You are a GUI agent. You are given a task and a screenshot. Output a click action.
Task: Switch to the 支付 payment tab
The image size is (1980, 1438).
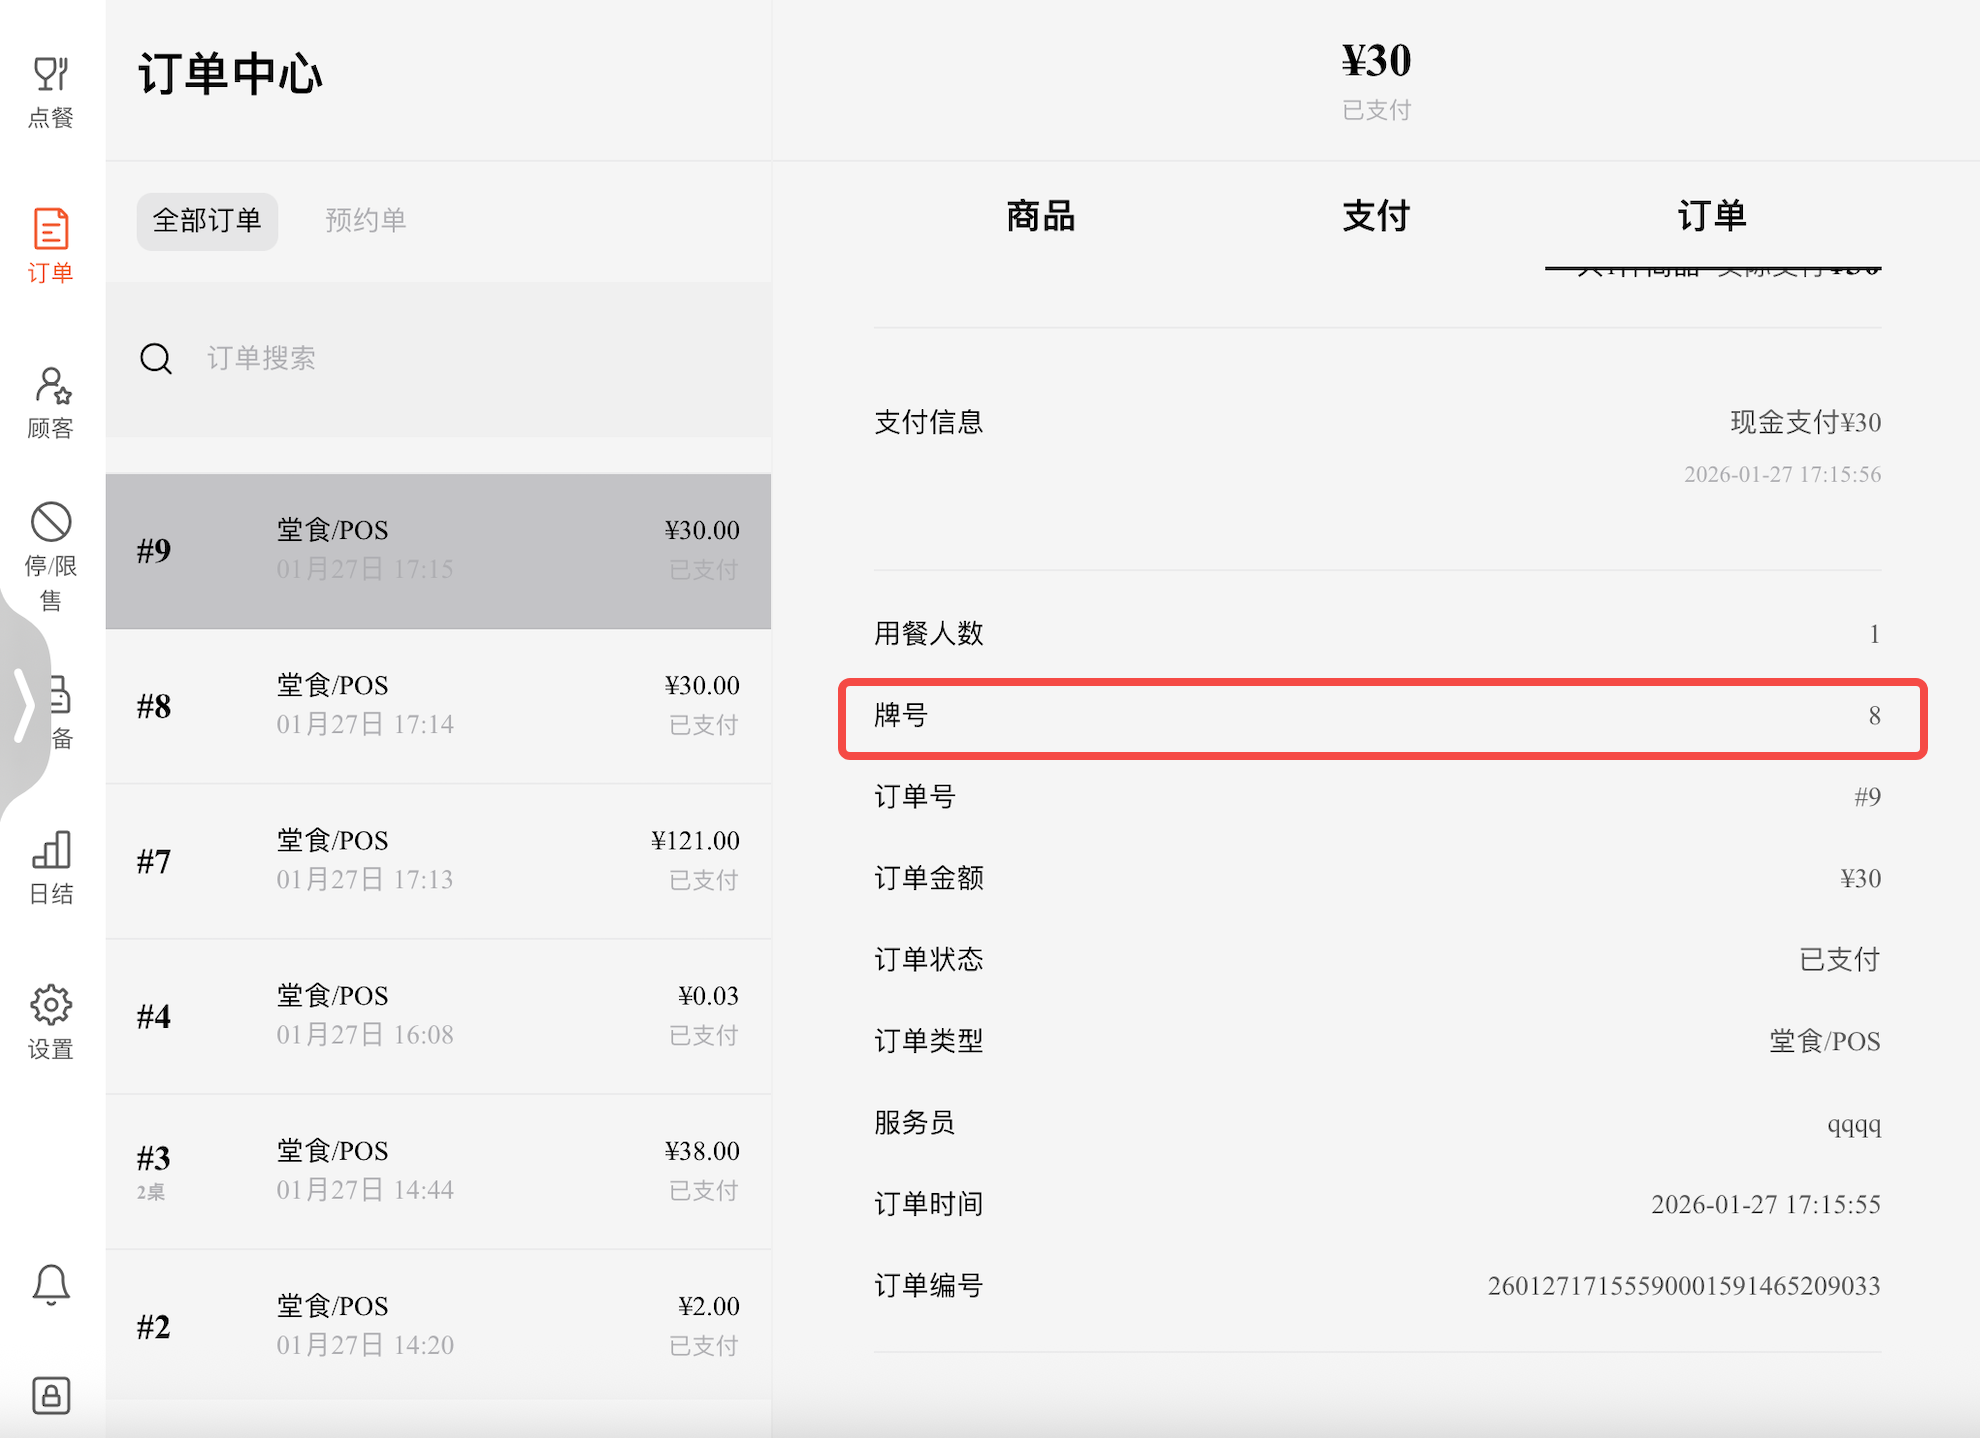[x=1376, y=216]
